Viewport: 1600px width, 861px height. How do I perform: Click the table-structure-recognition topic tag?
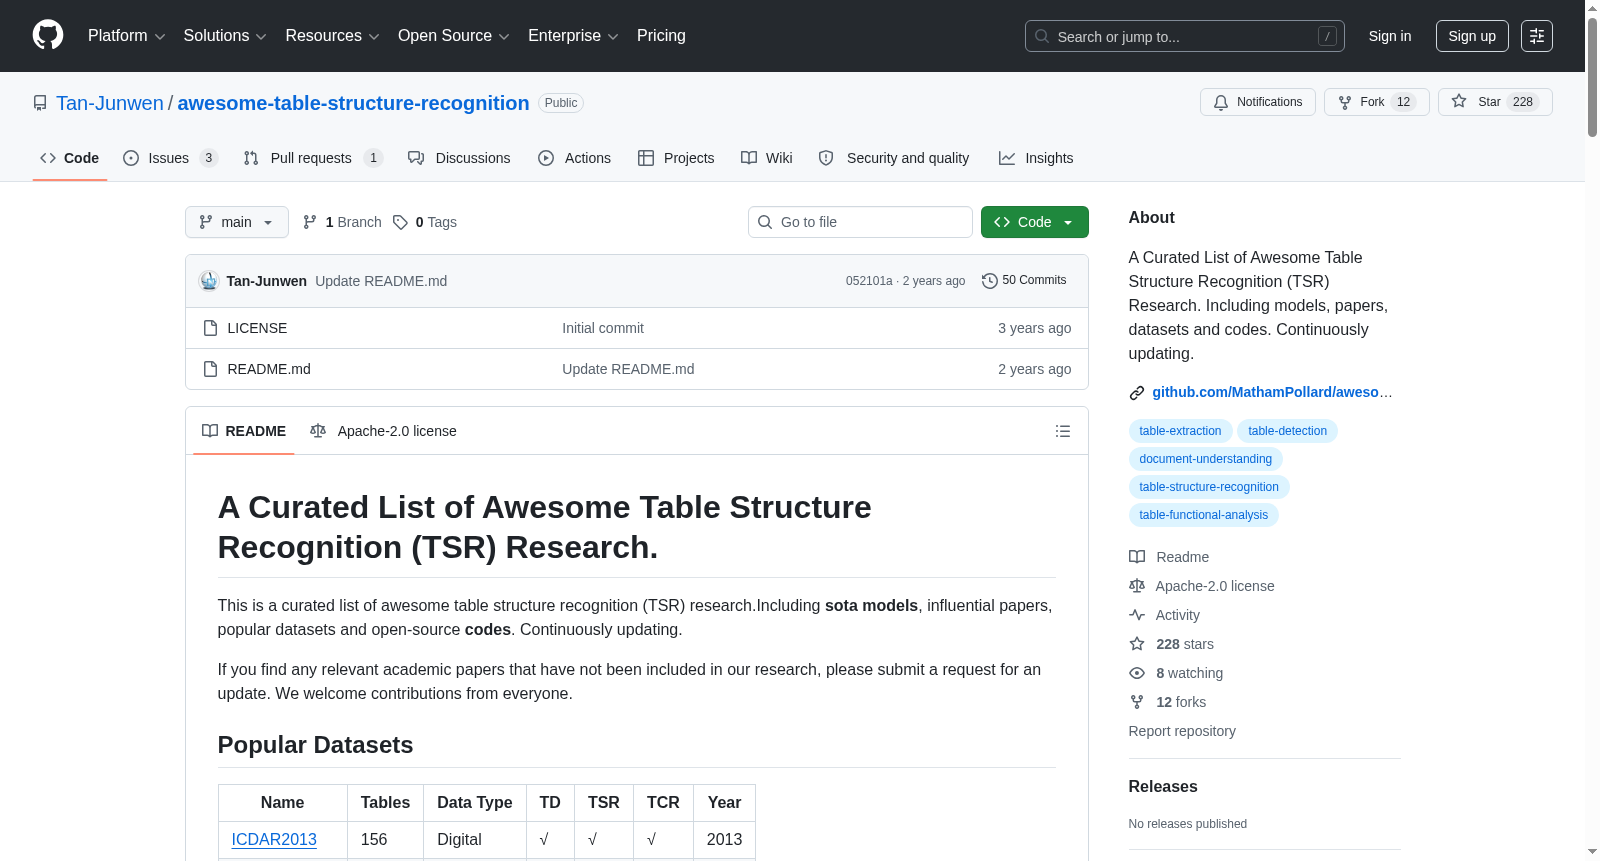(1209, 487)
